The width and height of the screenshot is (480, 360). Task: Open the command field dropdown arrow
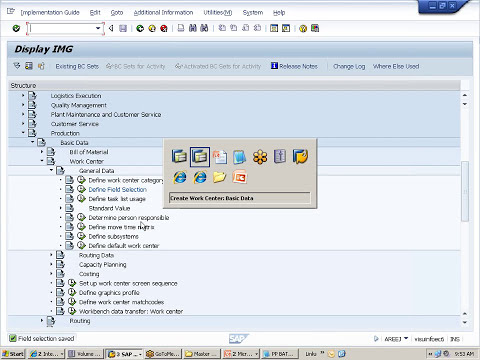(x=98, y=28)
